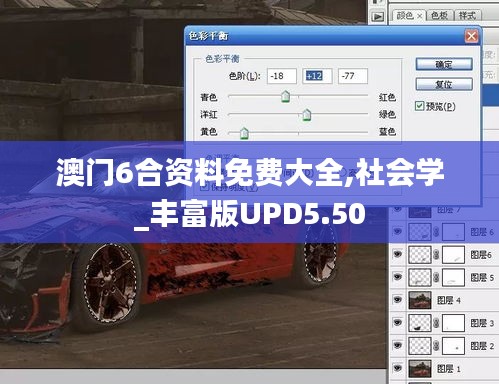Select the 图层 4 layer thumbnail
The image size is (499, 384).
tap(420, 300)
